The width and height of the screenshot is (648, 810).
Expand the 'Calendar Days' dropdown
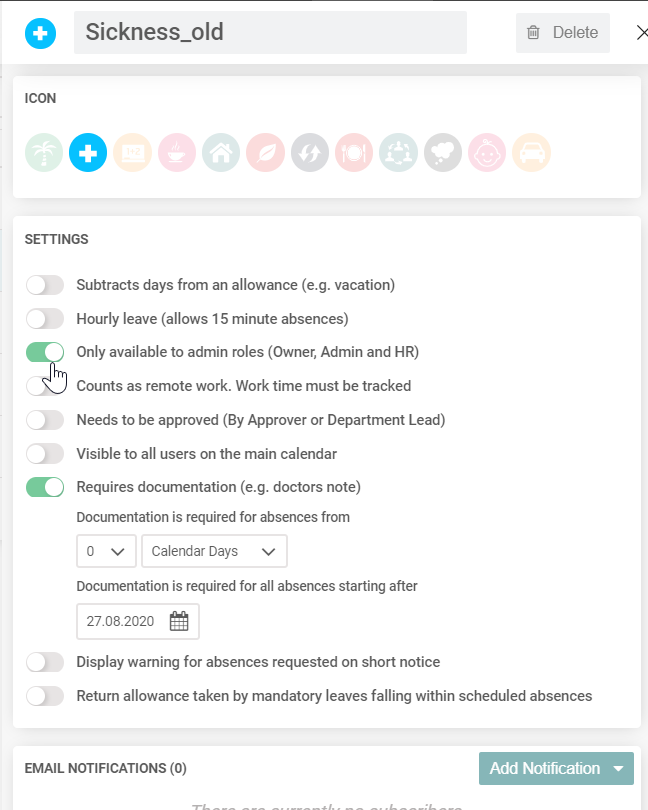click(214, 551)
